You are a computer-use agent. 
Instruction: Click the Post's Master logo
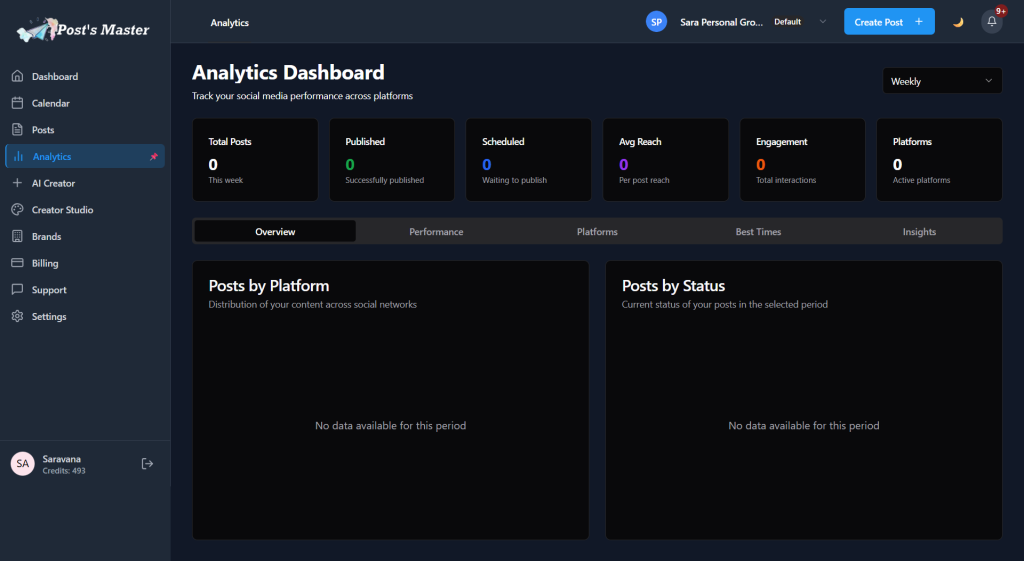(x=84, y=30)
